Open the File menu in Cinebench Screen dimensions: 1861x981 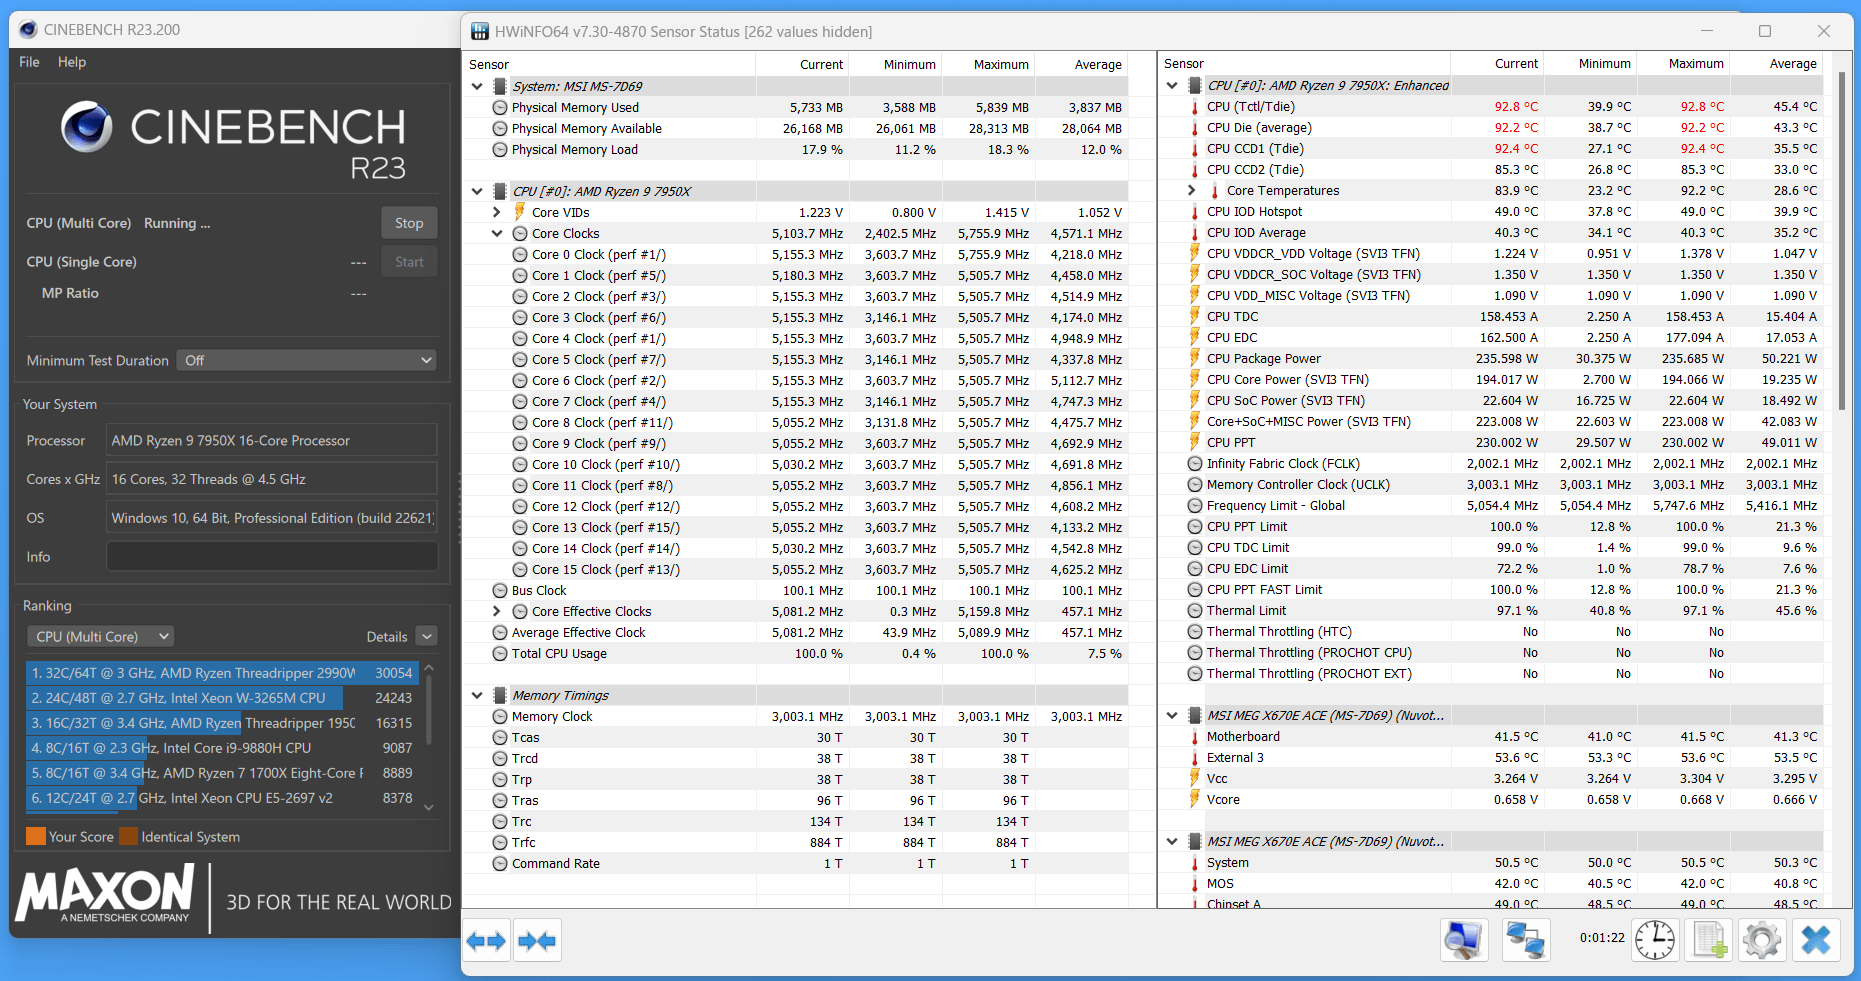click(29, 62)
